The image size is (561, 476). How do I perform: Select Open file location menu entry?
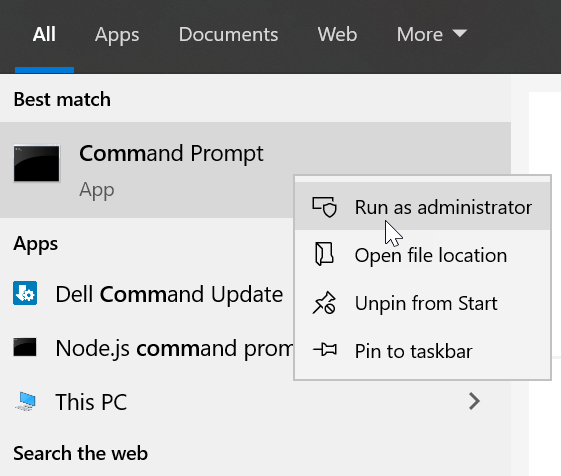[422, 255]
